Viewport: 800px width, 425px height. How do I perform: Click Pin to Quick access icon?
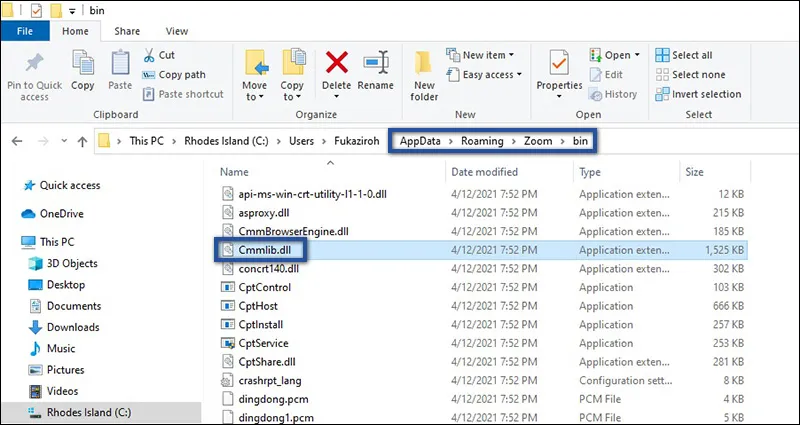tap(34, 63)
